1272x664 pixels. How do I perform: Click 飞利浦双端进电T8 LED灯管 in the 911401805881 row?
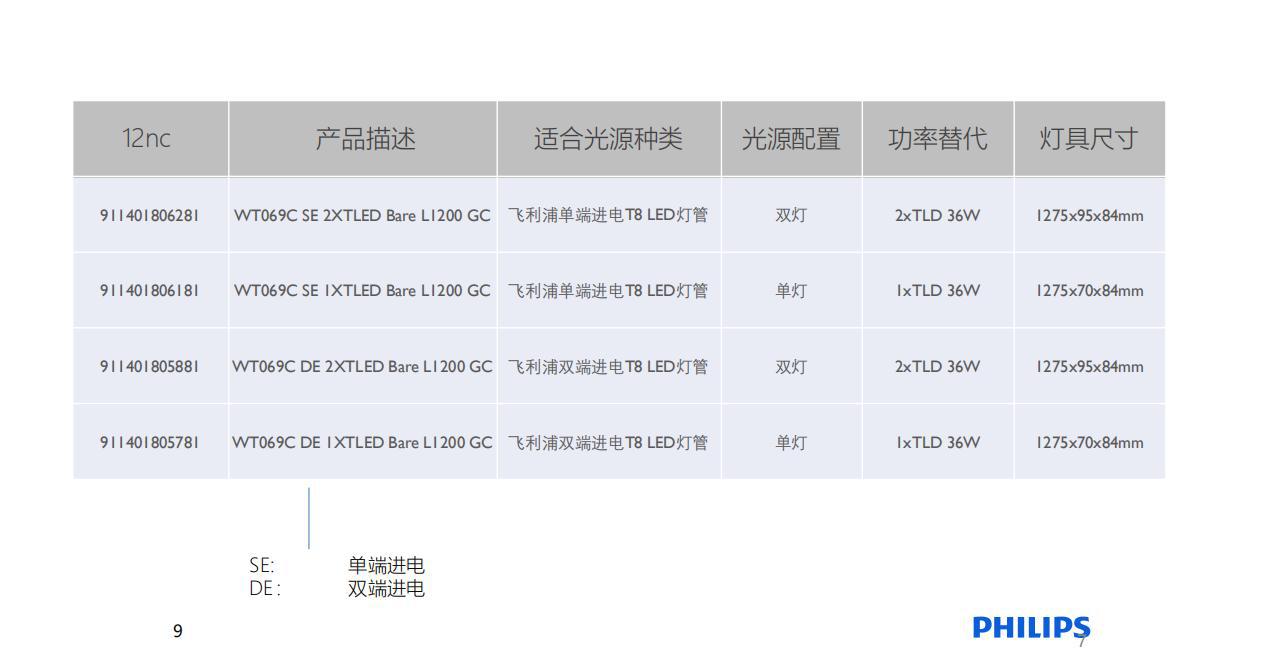(608, 367)
